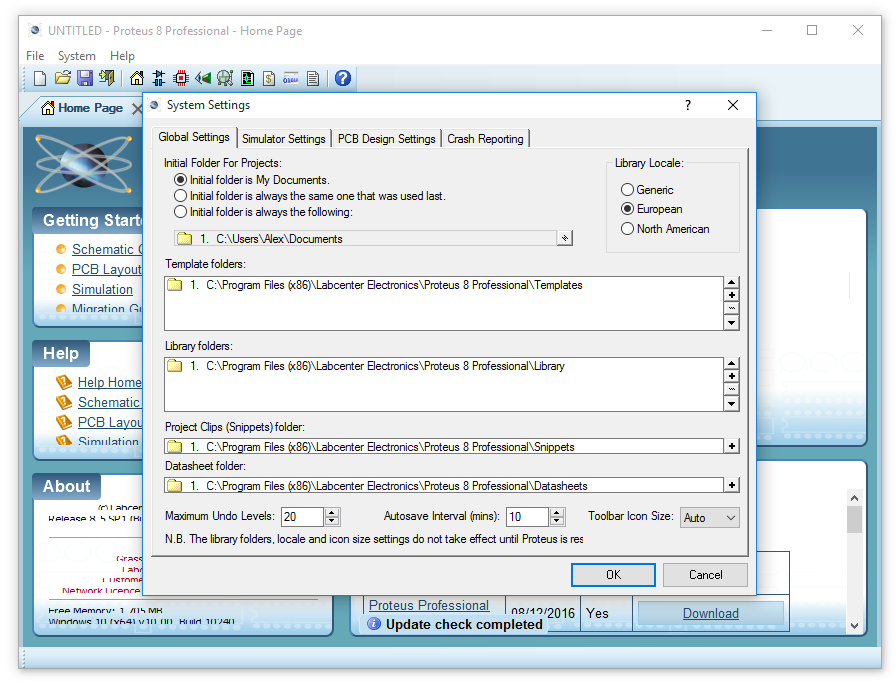Select the Global Settings tab

[194, 137]
